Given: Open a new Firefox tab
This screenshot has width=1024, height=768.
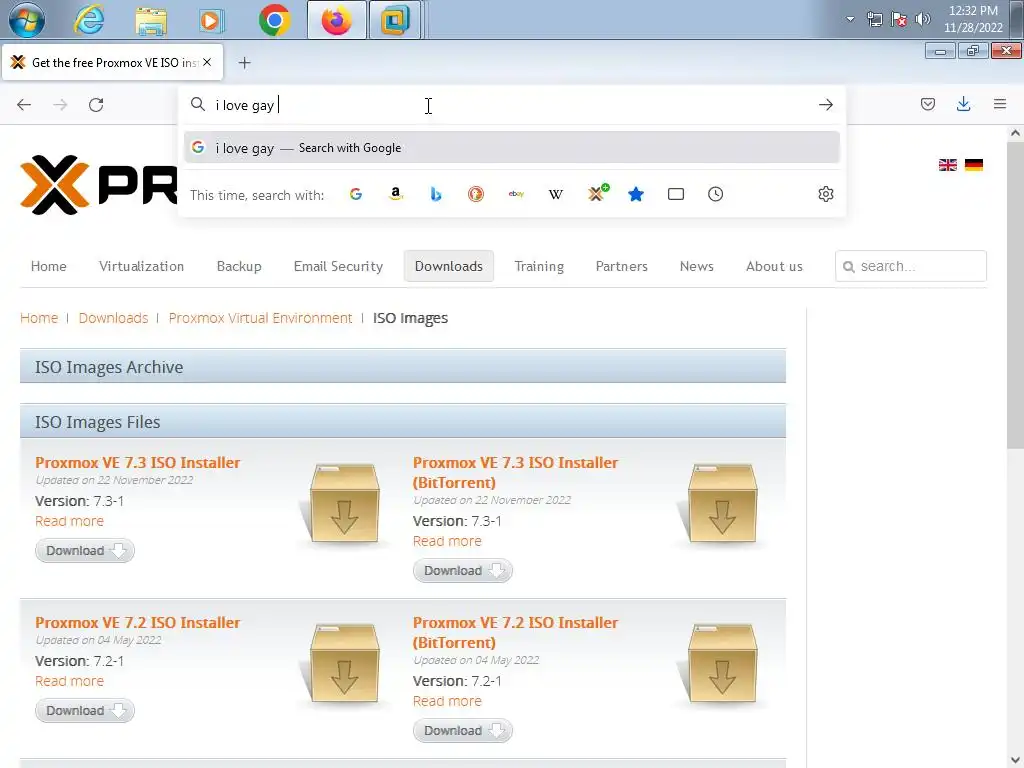Looking at the screenshot, I should tap(244, 63).
